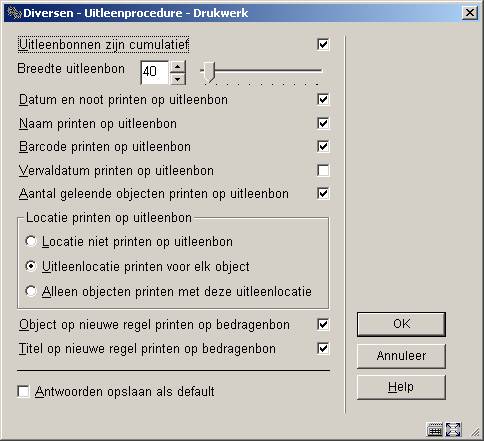Select Uitleenlocatie printen voor elk object
The image size is (484, 441).
click(31, 266)
